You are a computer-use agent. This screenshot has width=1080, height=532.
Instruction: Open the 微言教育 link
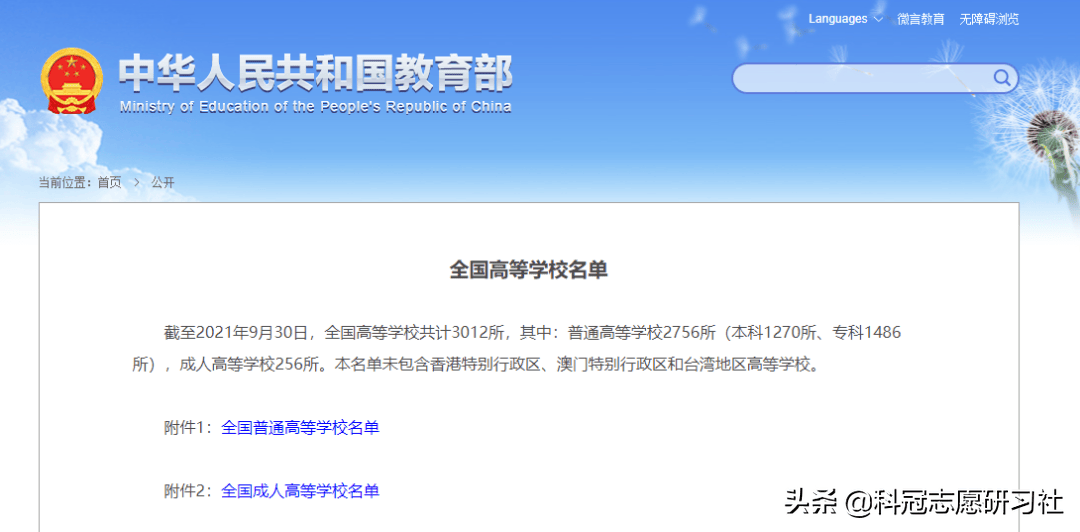coord(921,19)
